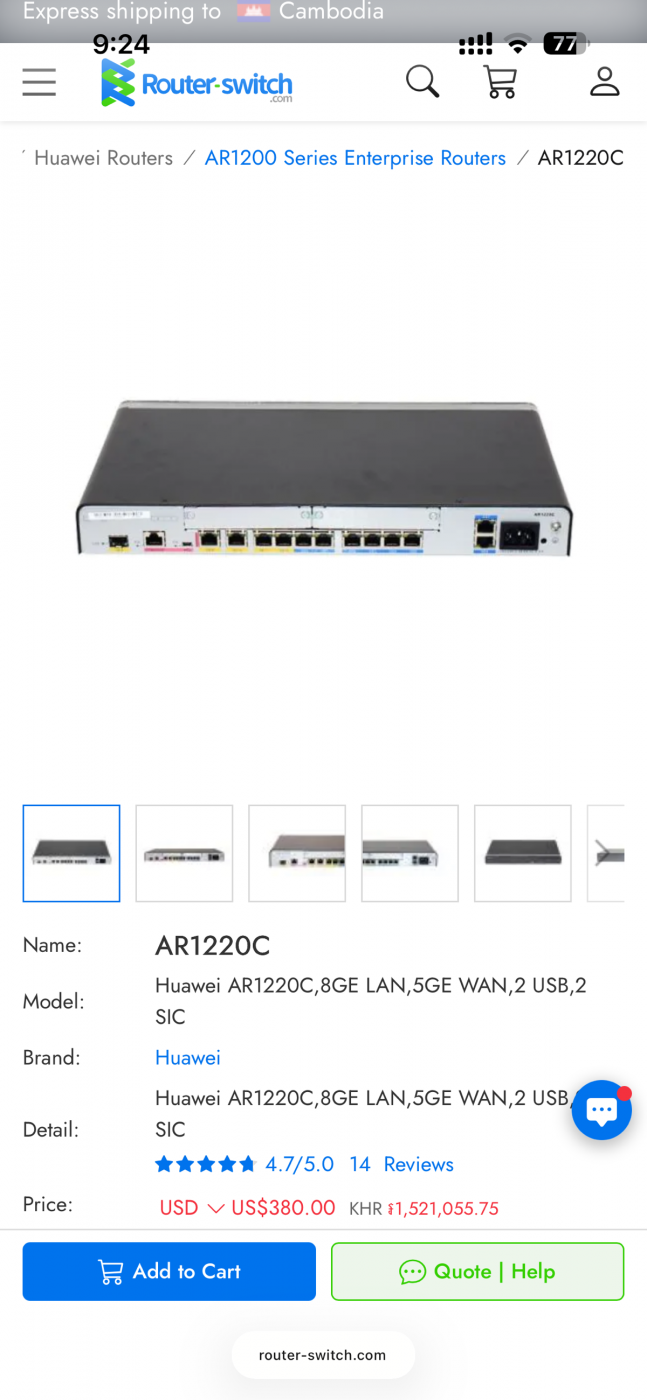Tap the main AR1220C product image

323,478
